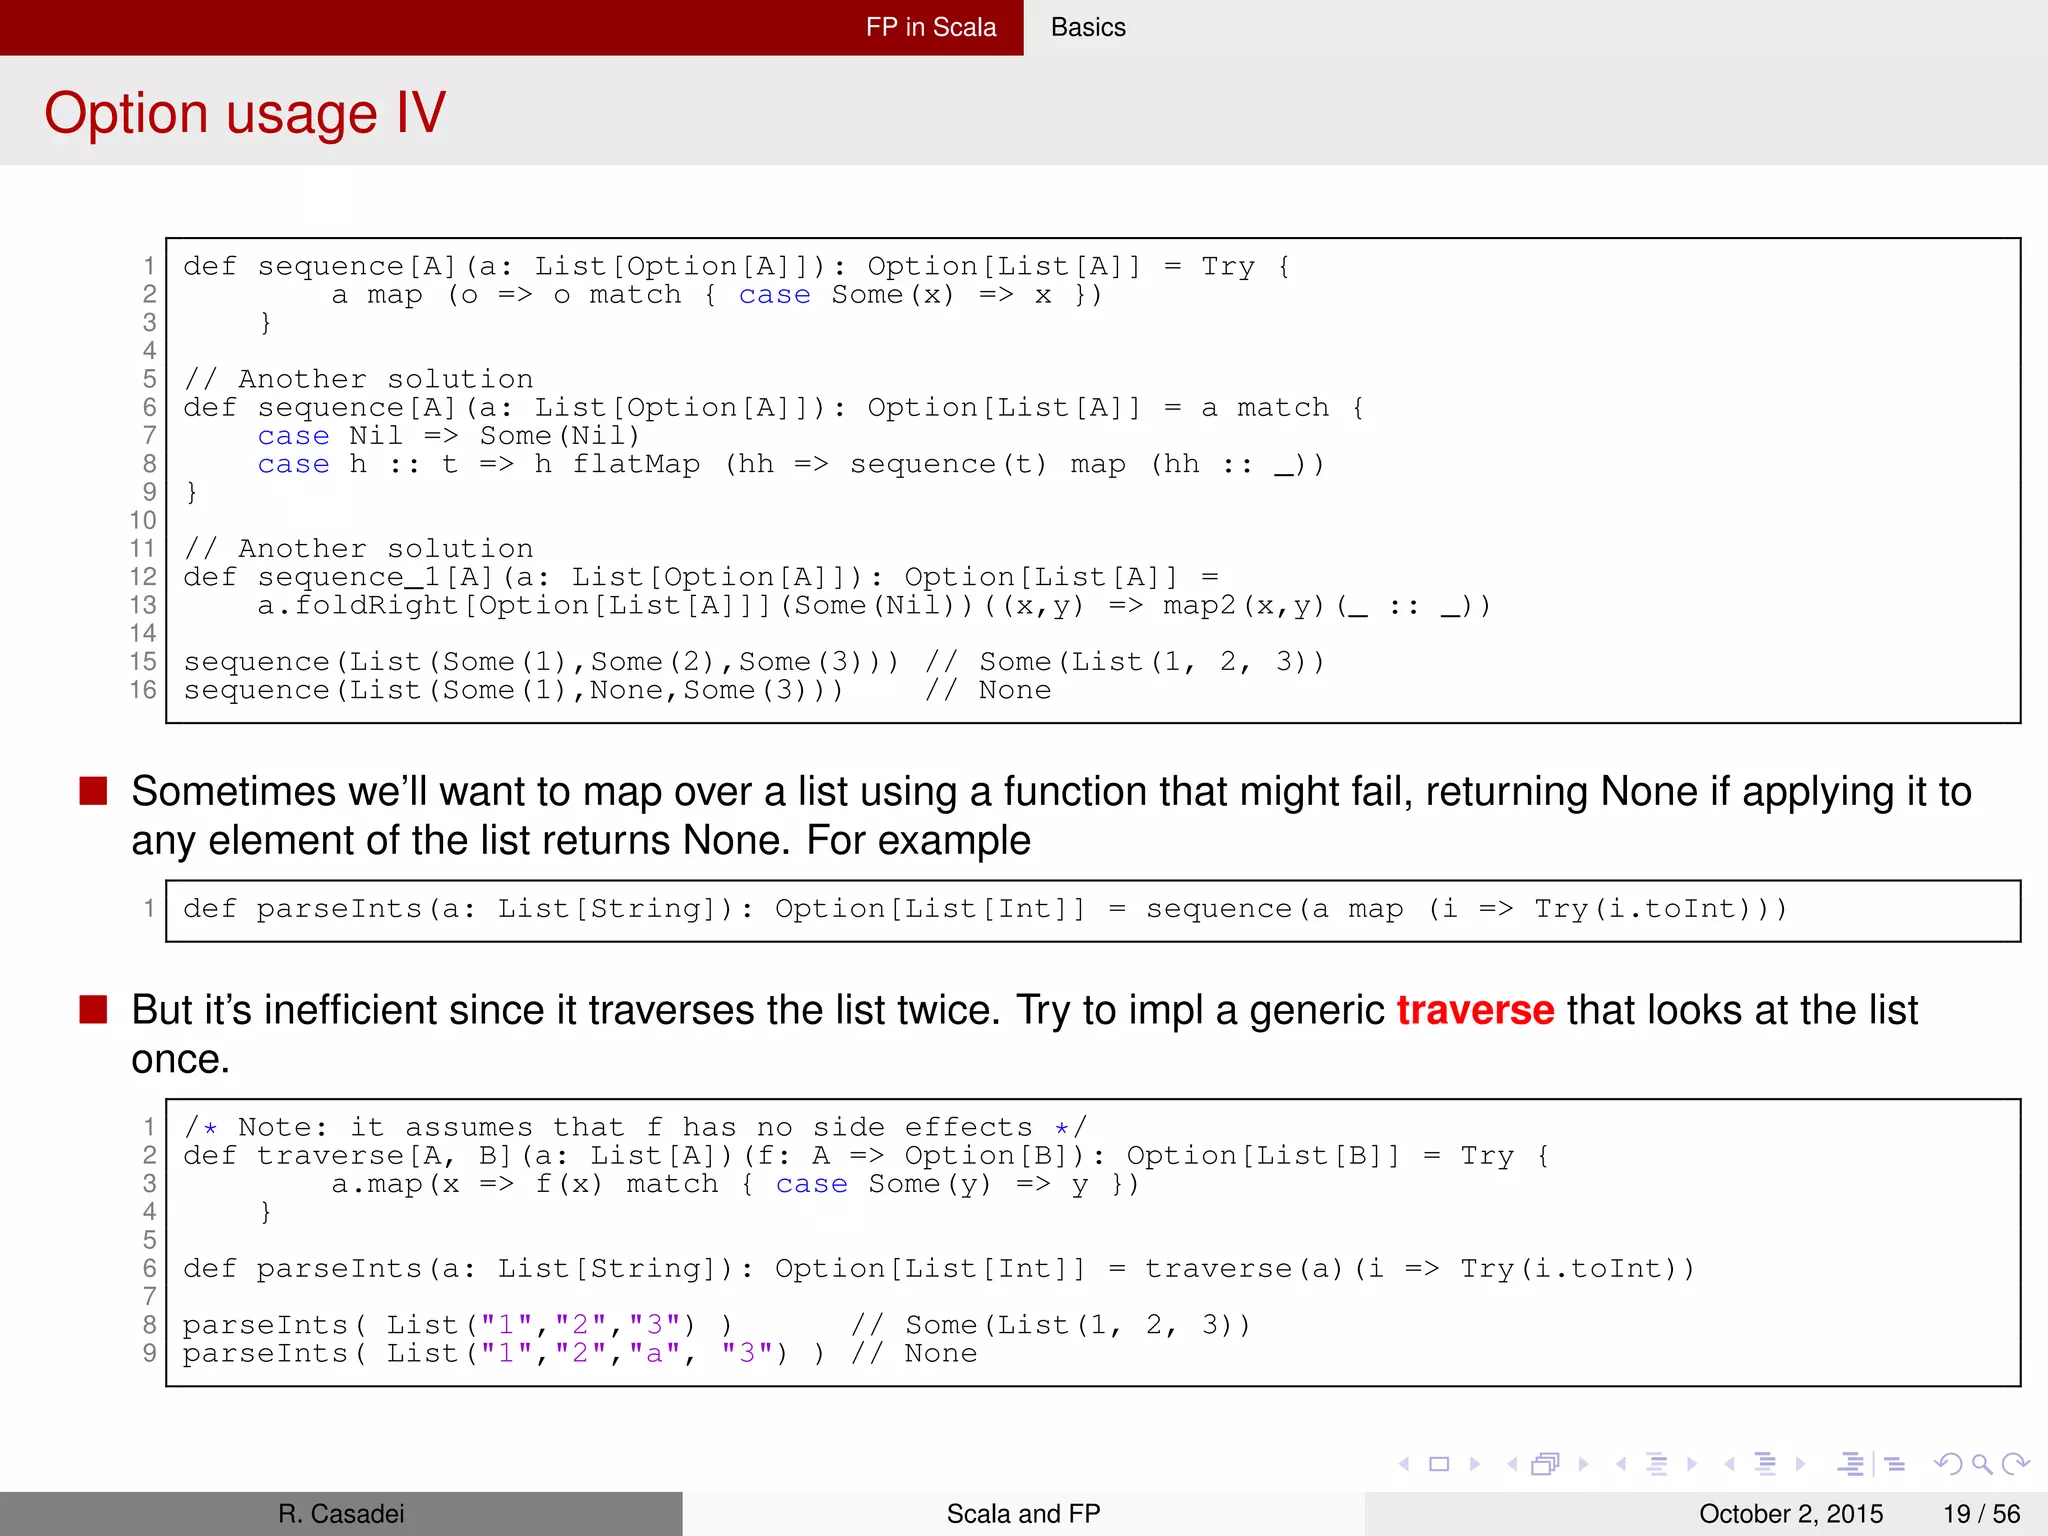Click the go-forward redo arrow icon
Screen dimensions: 2048x1536
[2016, 1464]
